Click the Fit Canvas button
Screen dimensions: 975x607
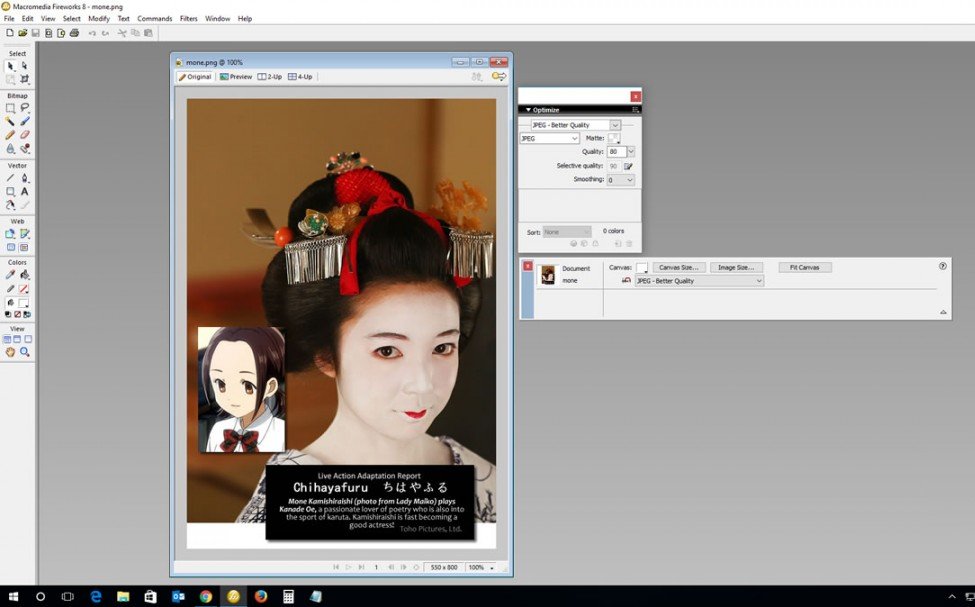(805, 267)
